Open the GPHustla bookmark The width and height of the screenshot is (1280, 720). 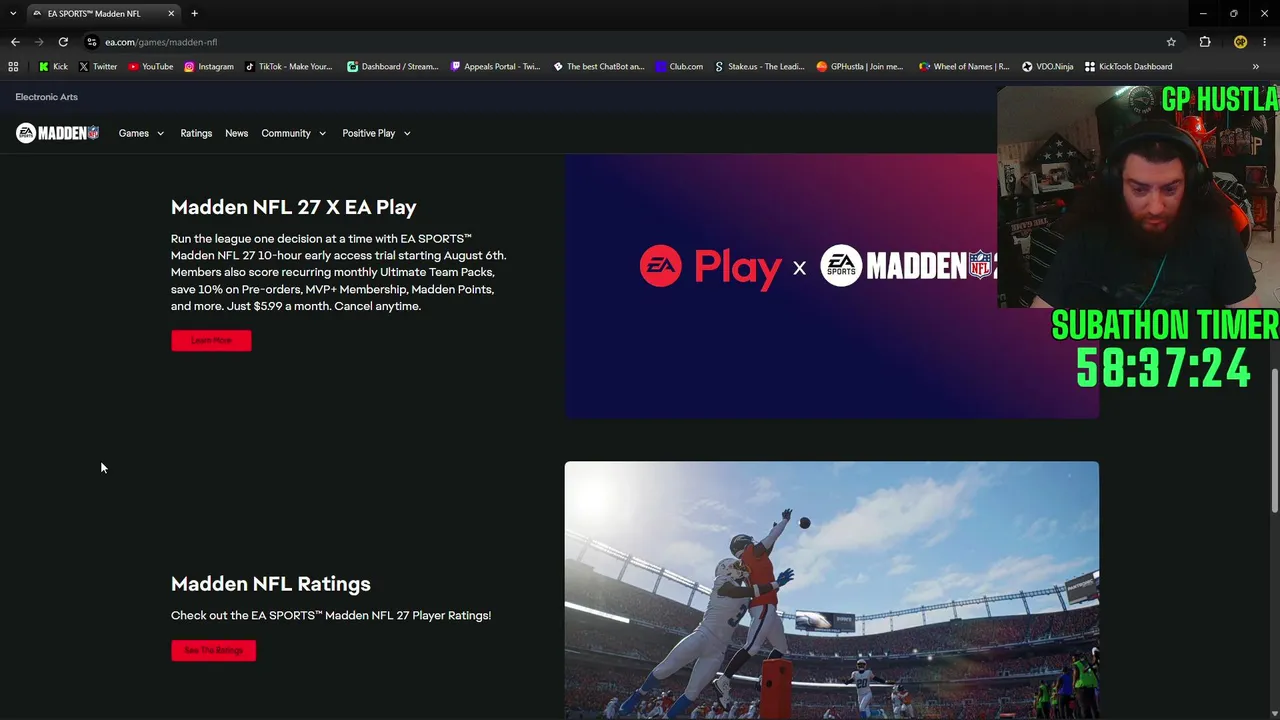[860, 67]
